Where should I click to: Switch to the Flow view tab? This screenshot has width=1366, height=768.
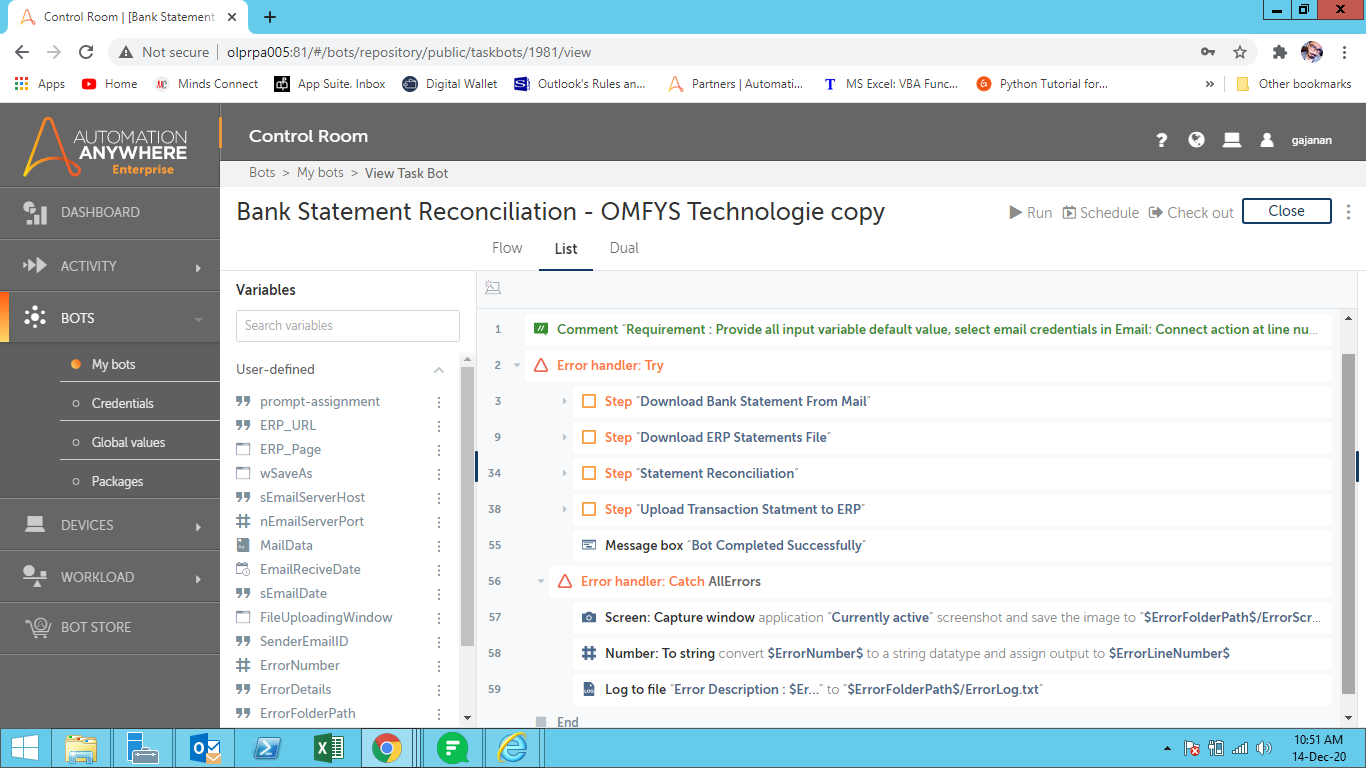[x=507, y=248]
